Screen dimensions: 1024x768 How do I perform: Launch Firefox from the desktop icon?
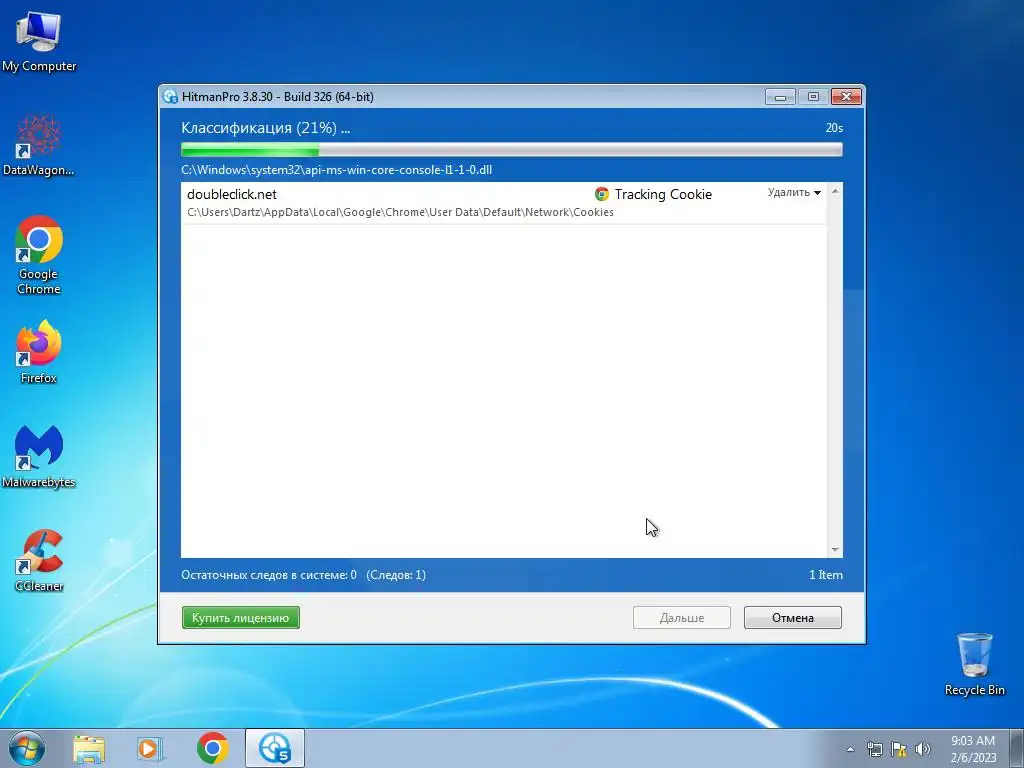coord(39,351)
